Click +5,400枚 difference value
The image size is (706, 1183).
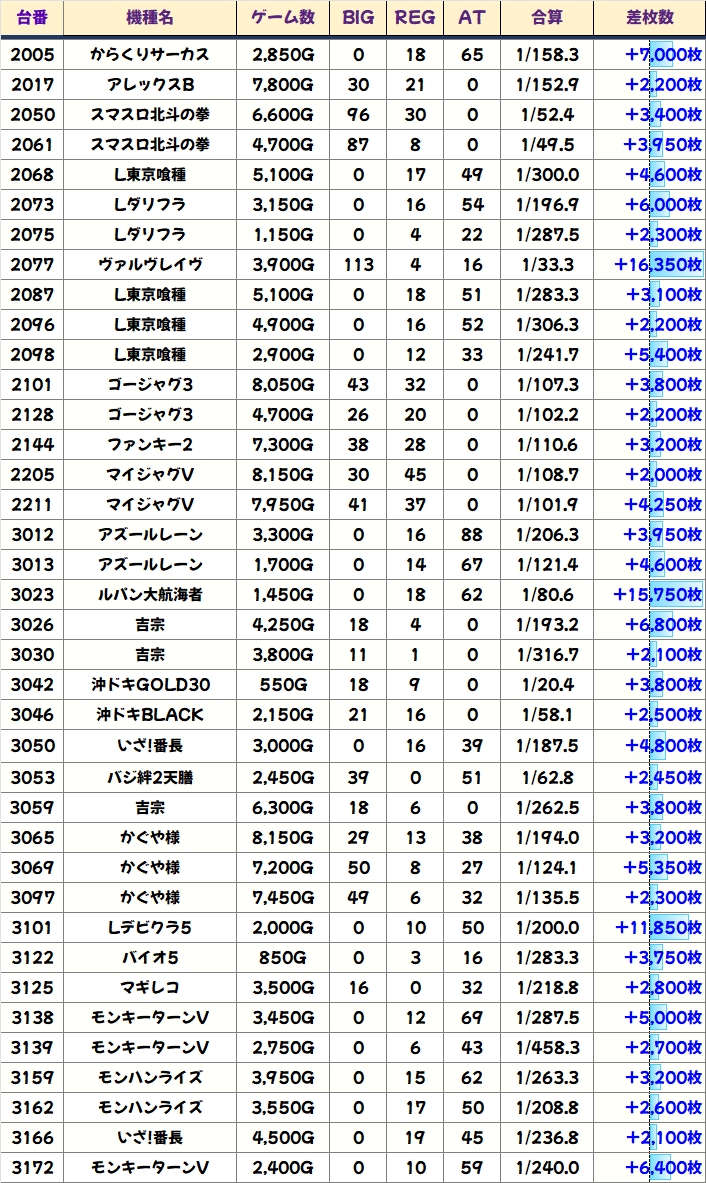[663, 355]
